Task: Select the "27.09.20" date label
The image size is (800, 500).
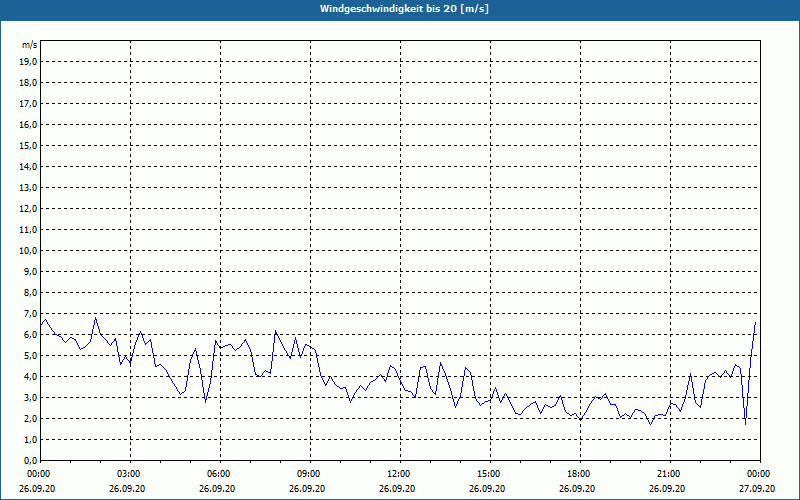Action: (x=757, y=488)
